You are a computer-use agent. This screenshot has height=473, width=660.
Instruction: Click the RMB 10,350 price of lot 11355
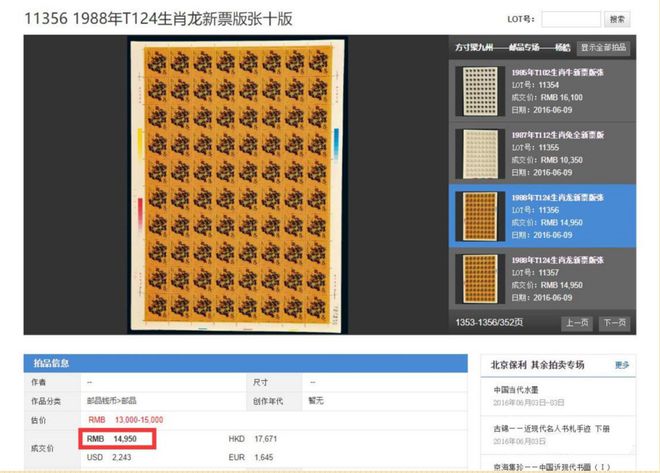562,160
